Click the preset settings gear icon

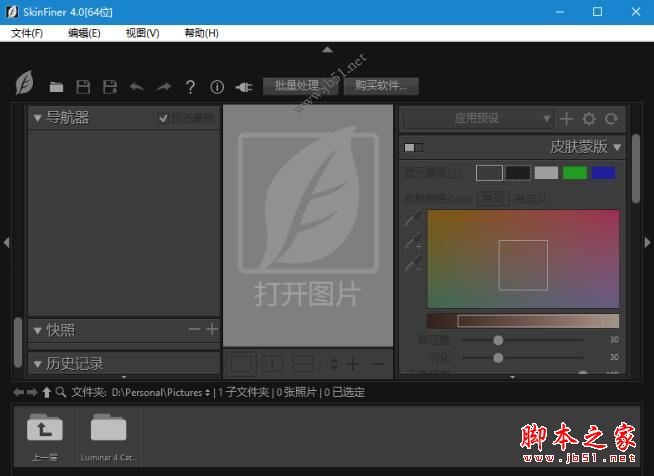[589, 118]
